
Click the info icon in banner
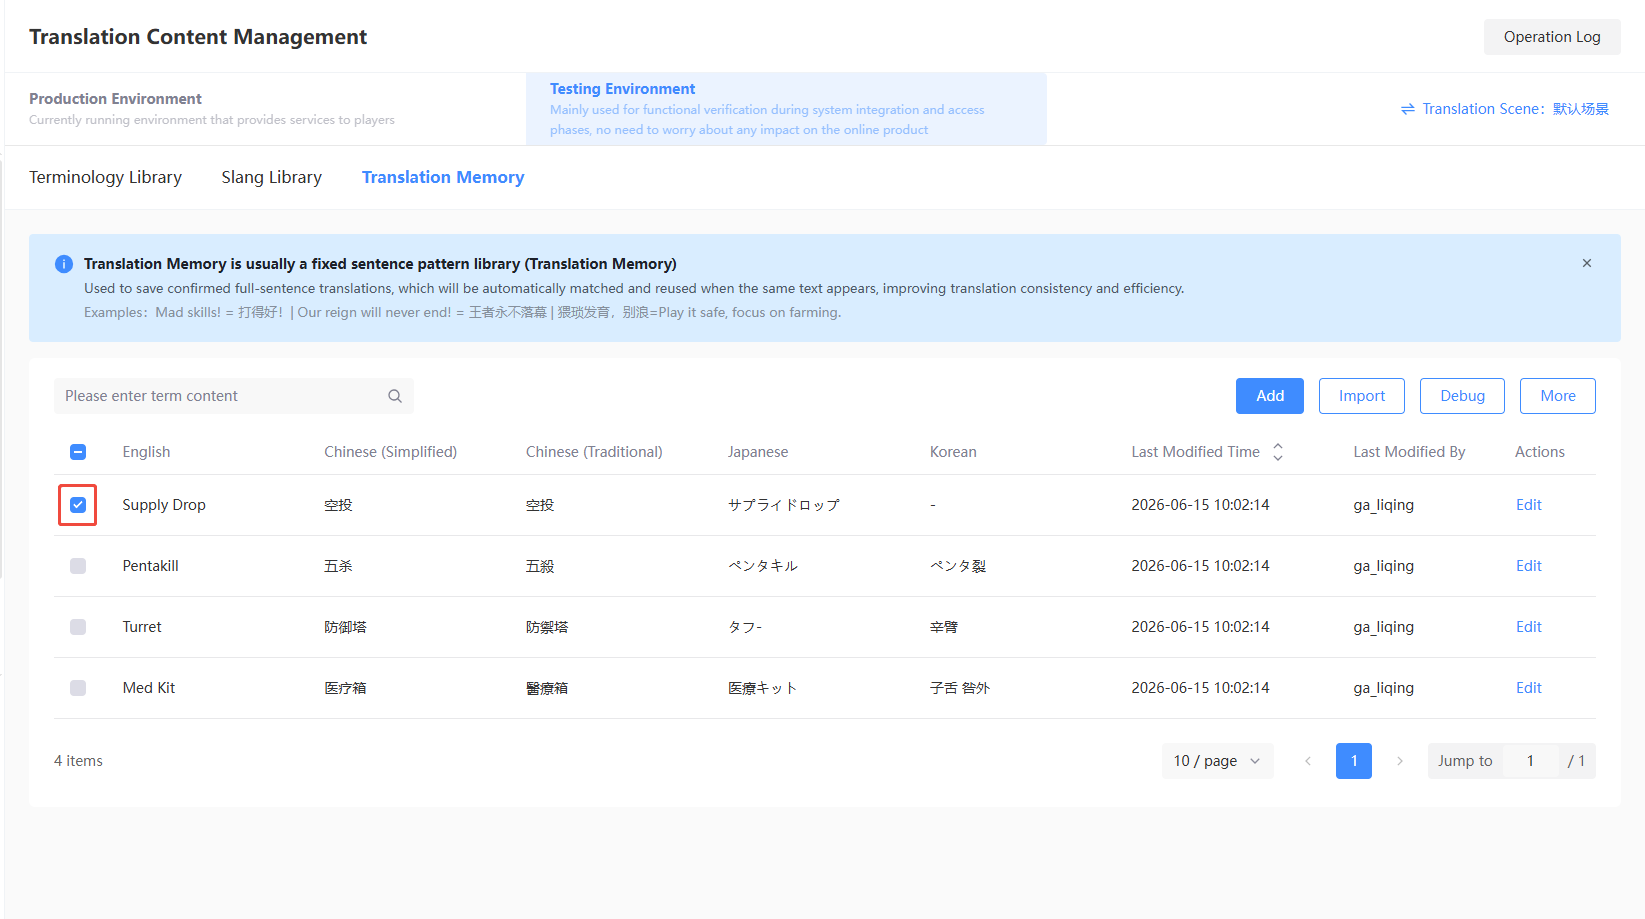pos(64,264)
